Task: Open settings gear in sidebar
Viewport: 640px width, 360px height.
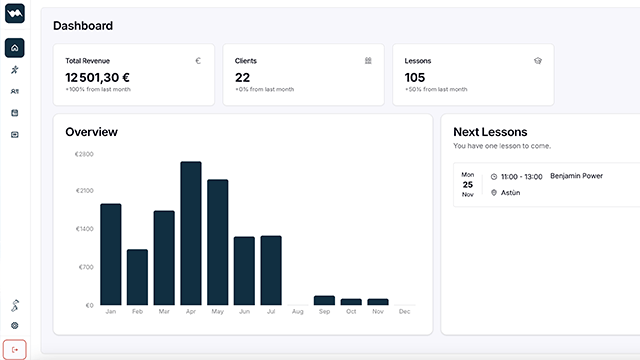Action: coord(15,325)
